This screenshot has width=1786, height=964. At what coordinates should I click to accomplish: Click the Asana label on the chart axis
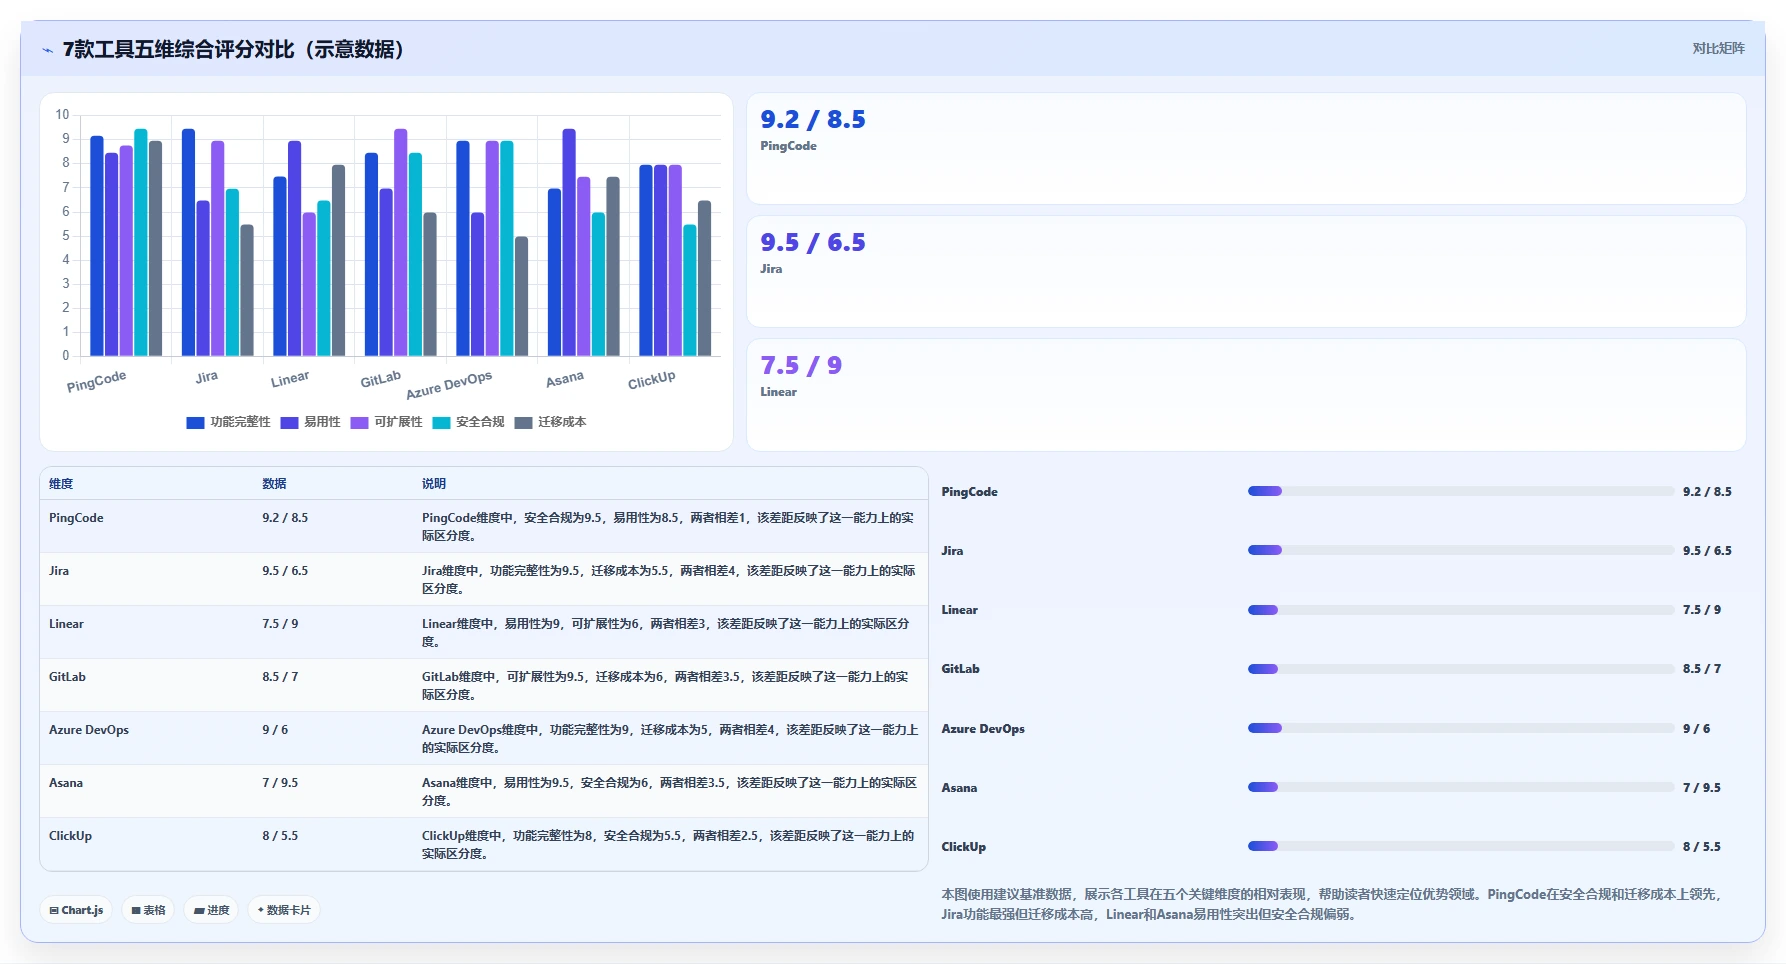tap(565, 379)
